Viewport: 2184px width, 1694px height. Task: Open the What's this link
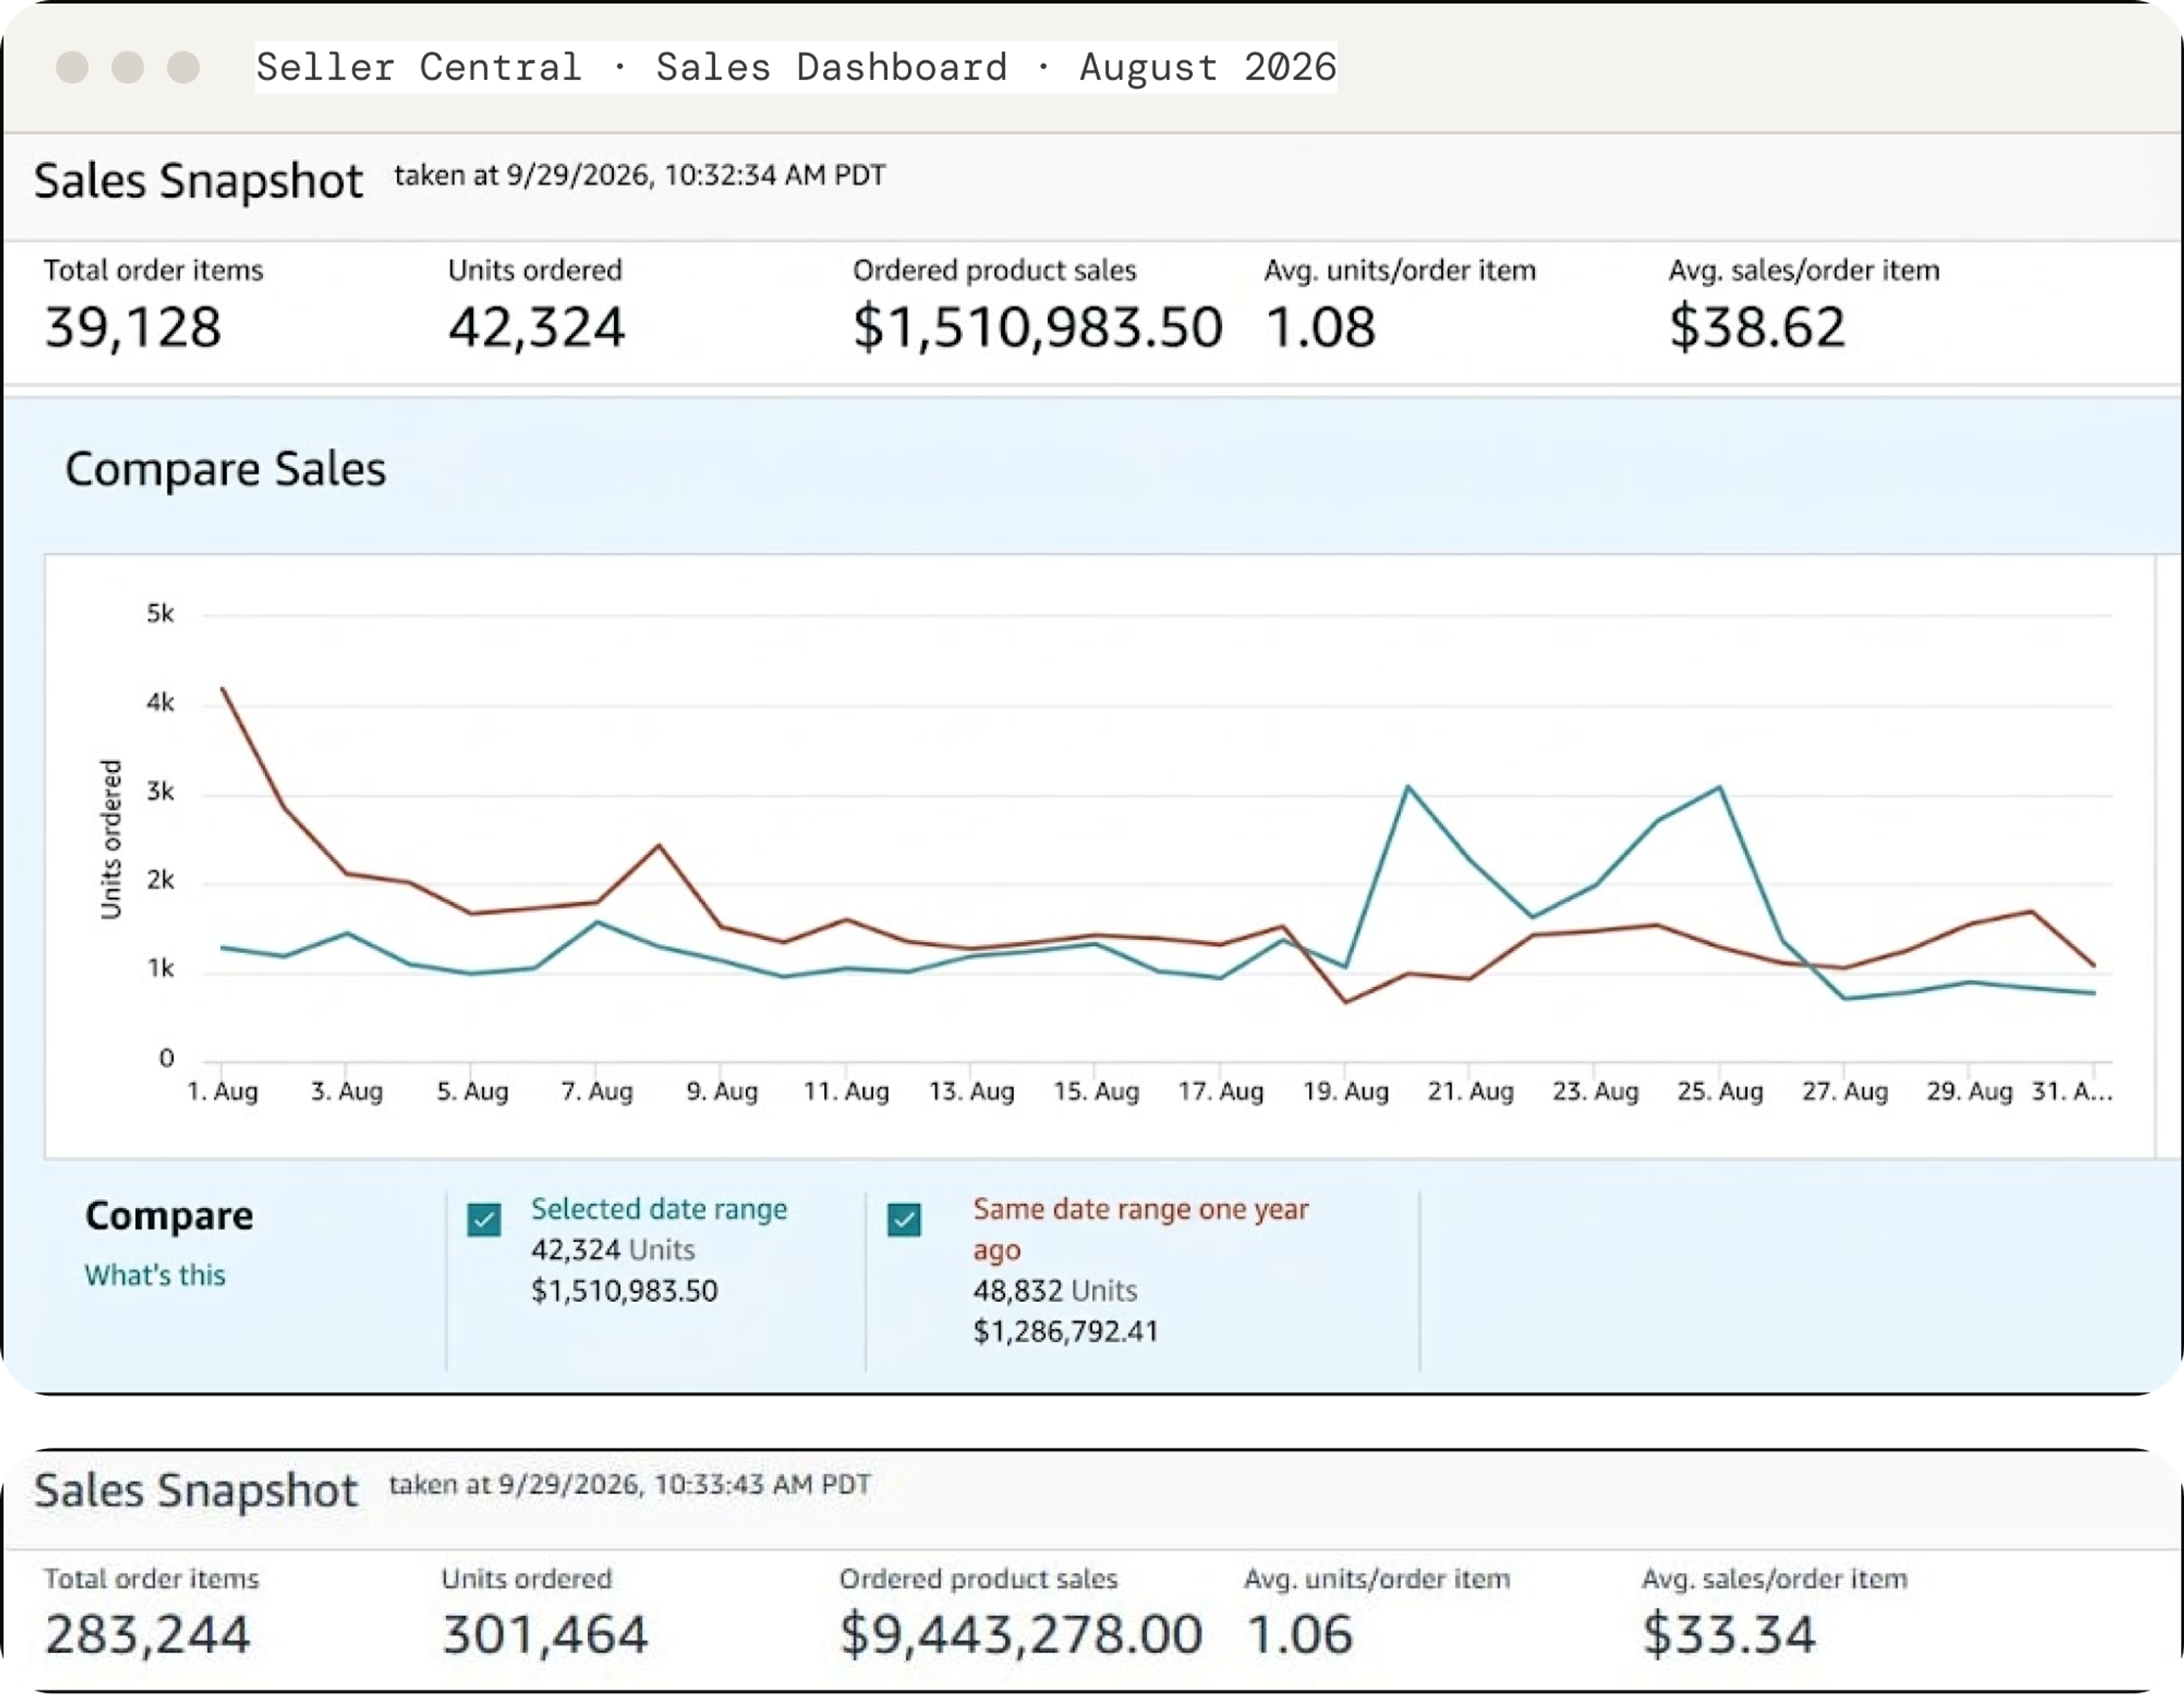click(x=155, y=1275)
